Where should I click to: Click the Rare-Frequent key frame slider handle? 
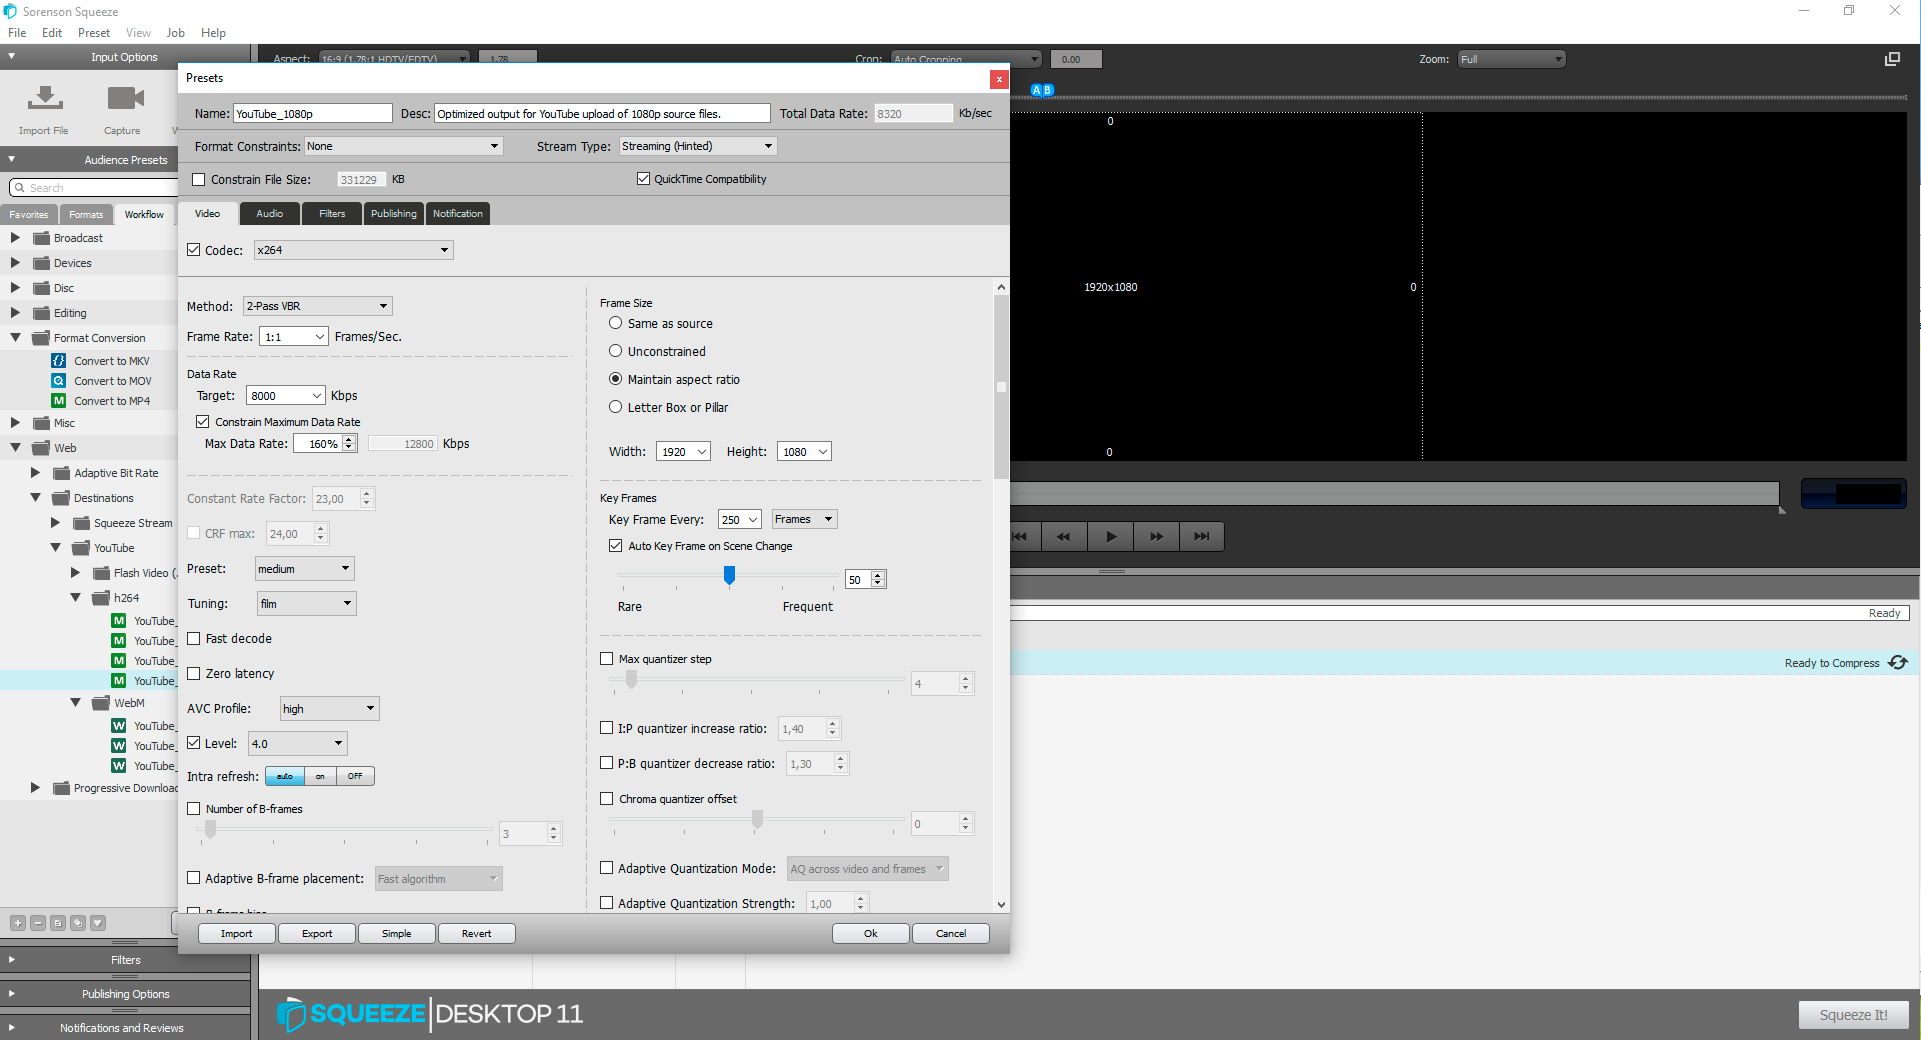(x=730, y=575)
